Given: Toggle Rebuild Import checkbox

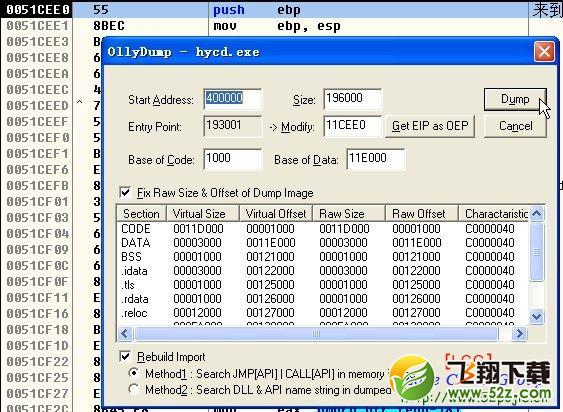Looking at the screenshot, I should coord(125,356).
